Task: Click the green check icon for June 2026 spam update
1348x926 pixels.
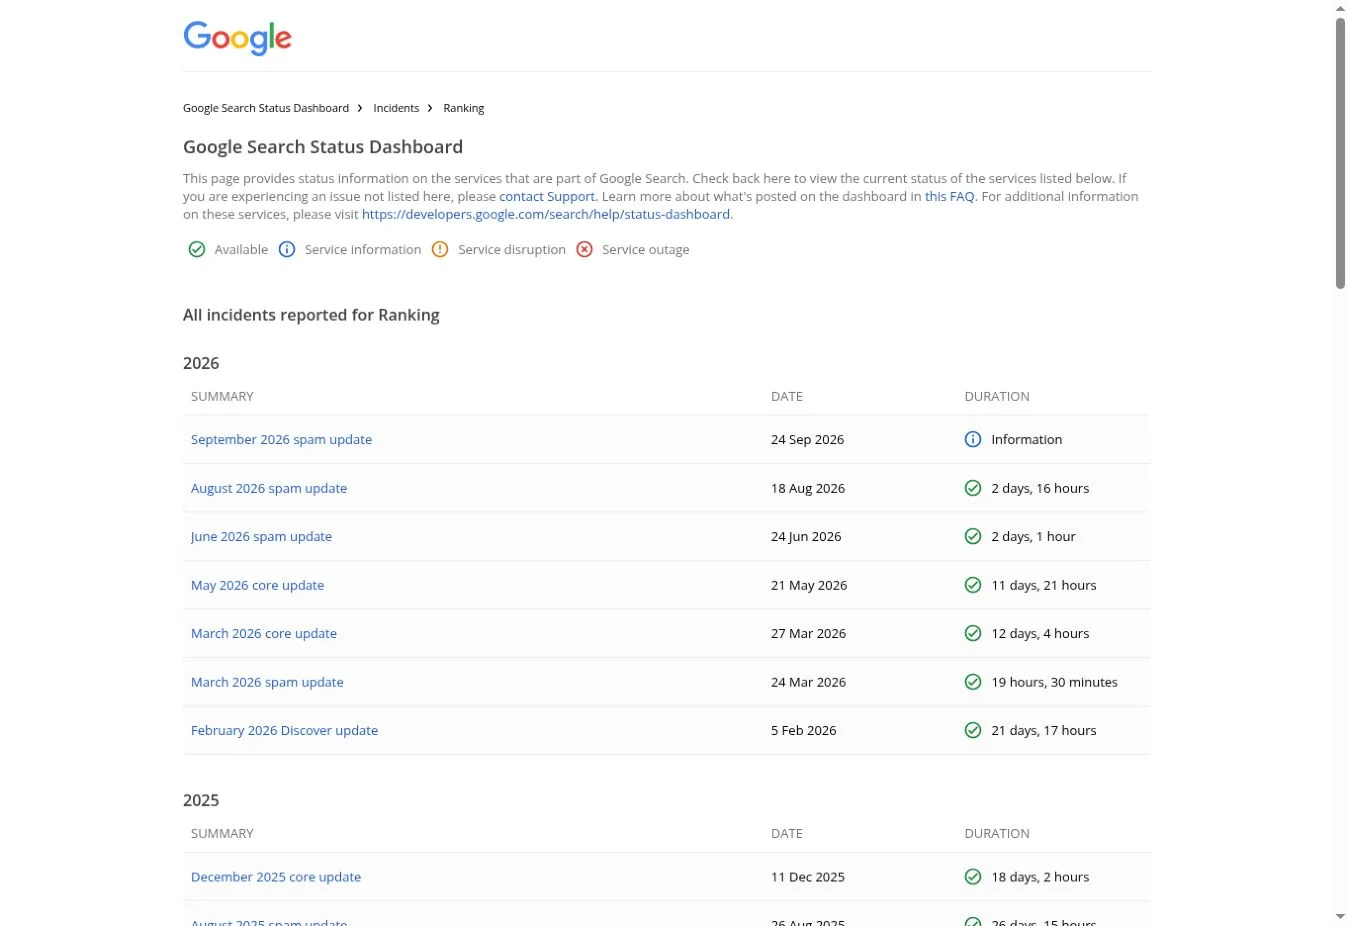Action: click(x=973, y=536)
